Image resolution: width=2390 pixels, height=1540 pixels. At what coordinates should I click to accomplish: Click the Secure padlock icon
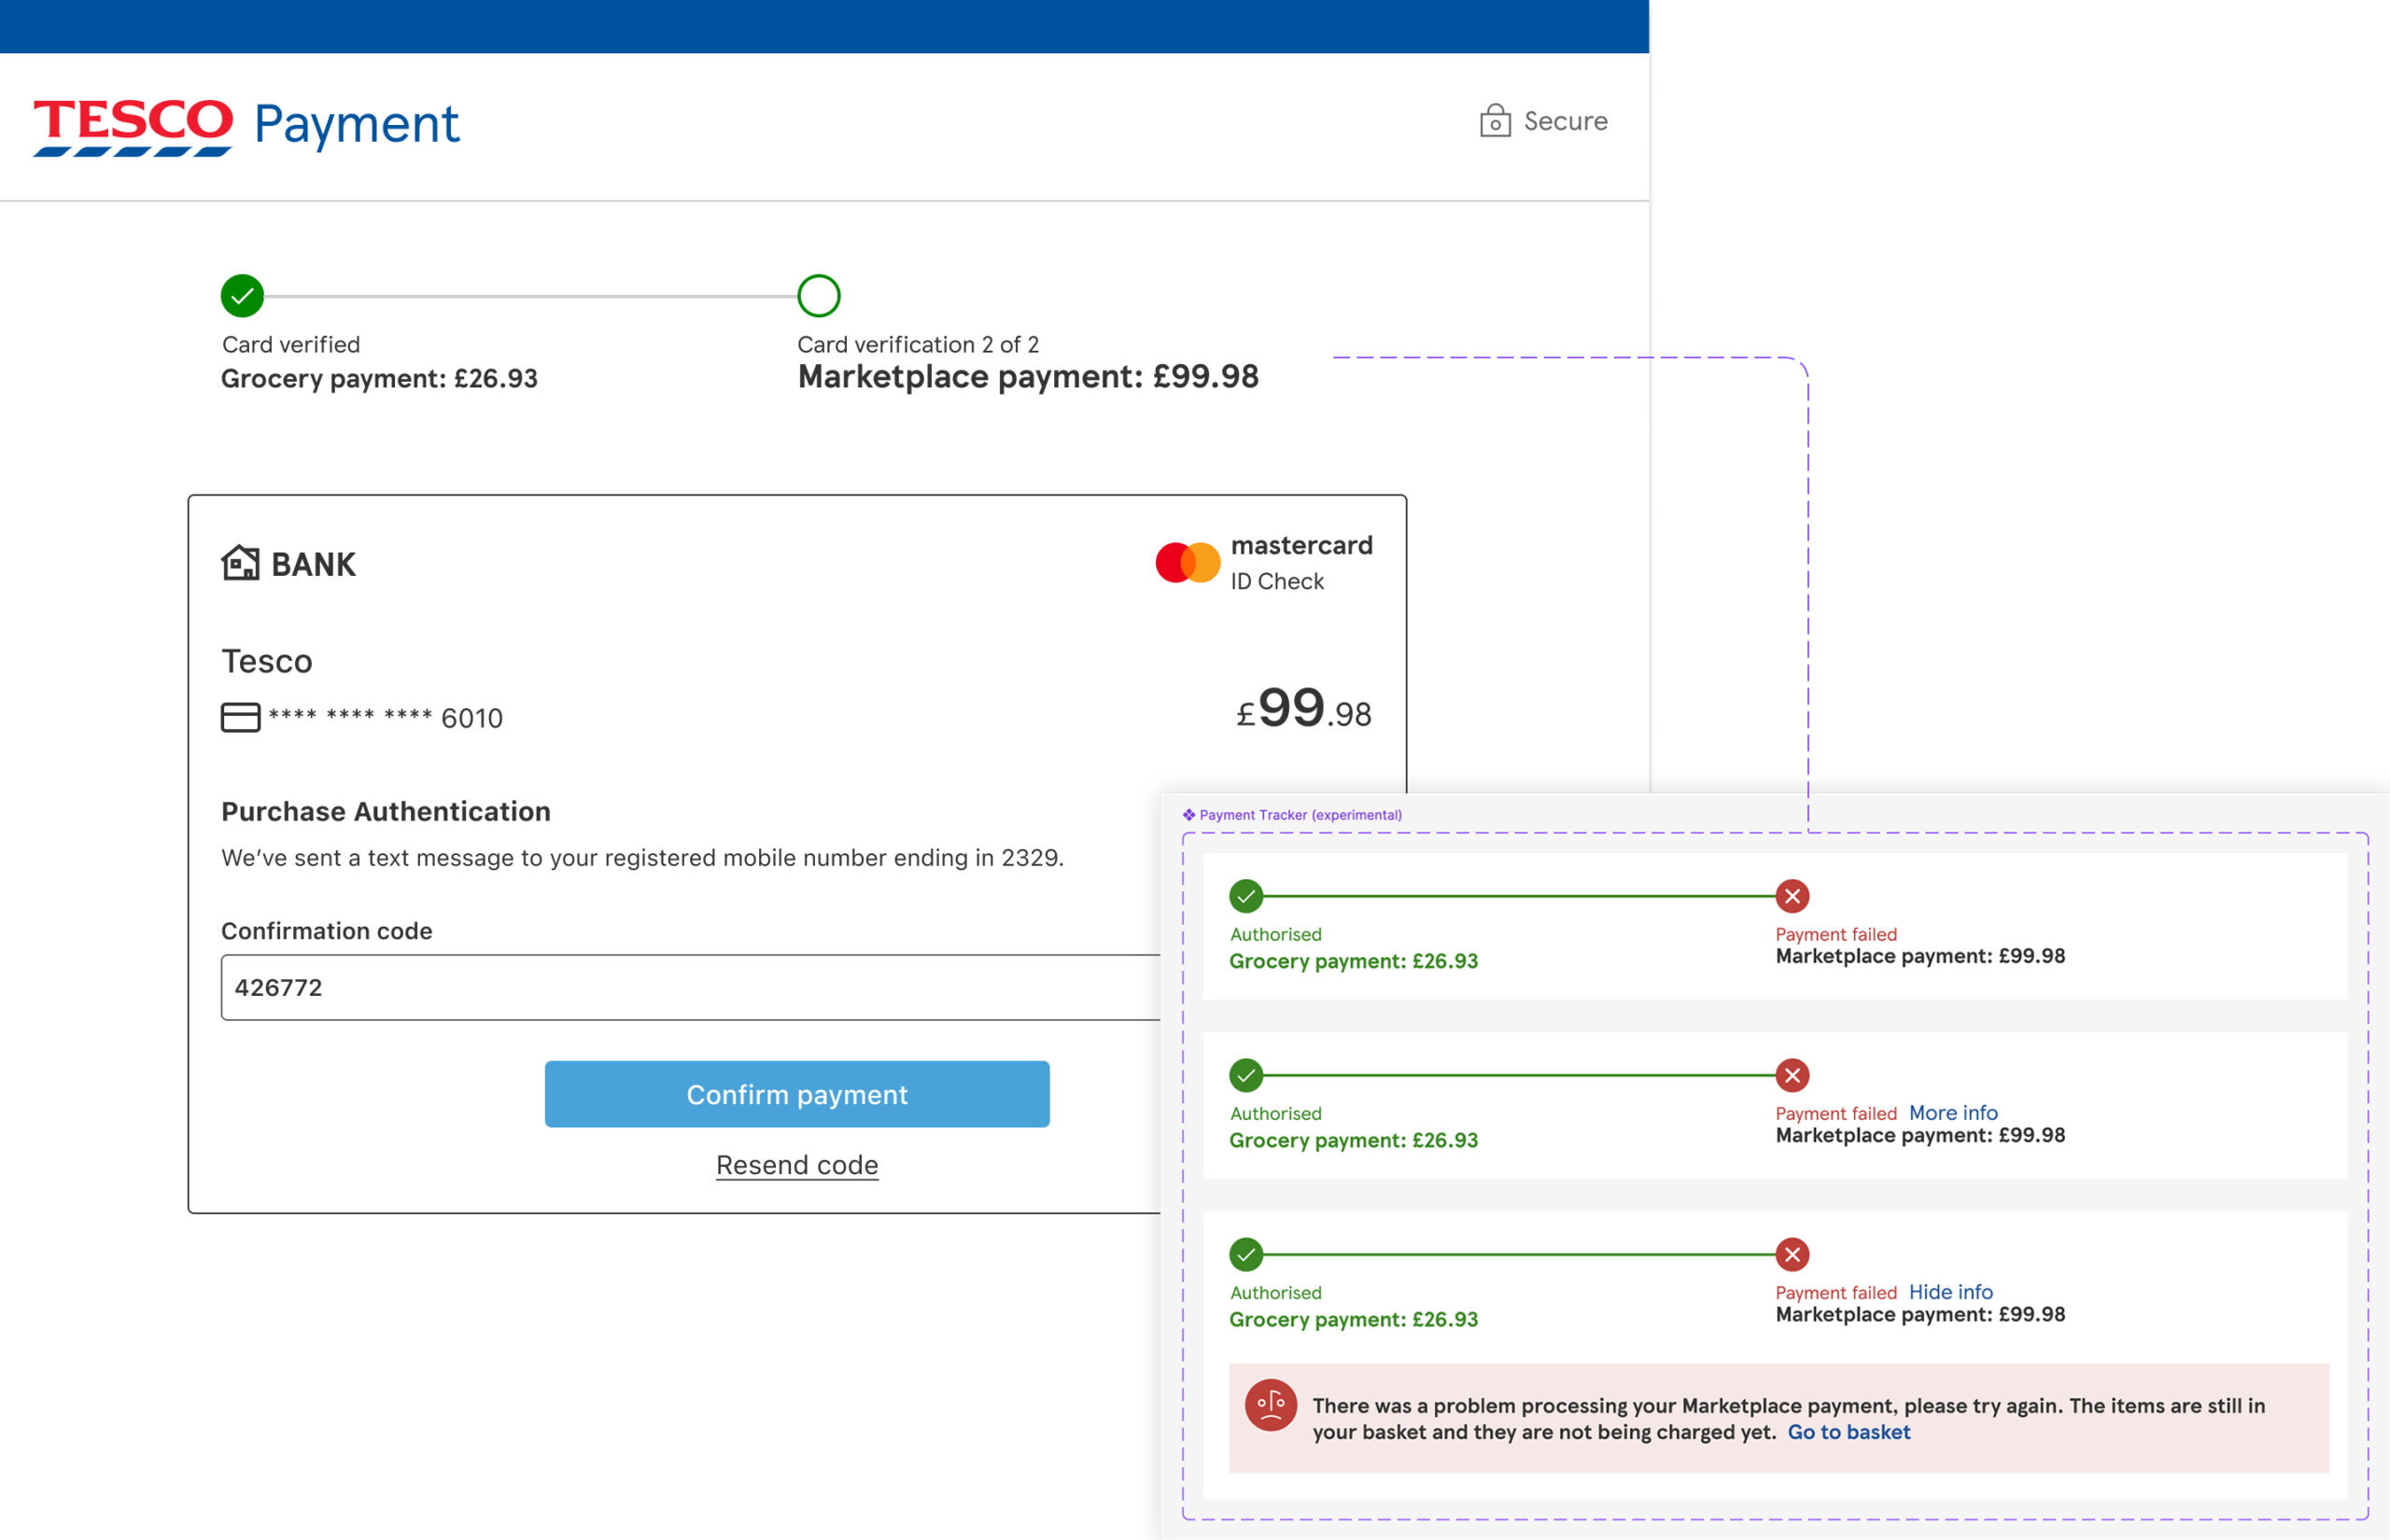pyautogui.click(x=1494, y=121)
